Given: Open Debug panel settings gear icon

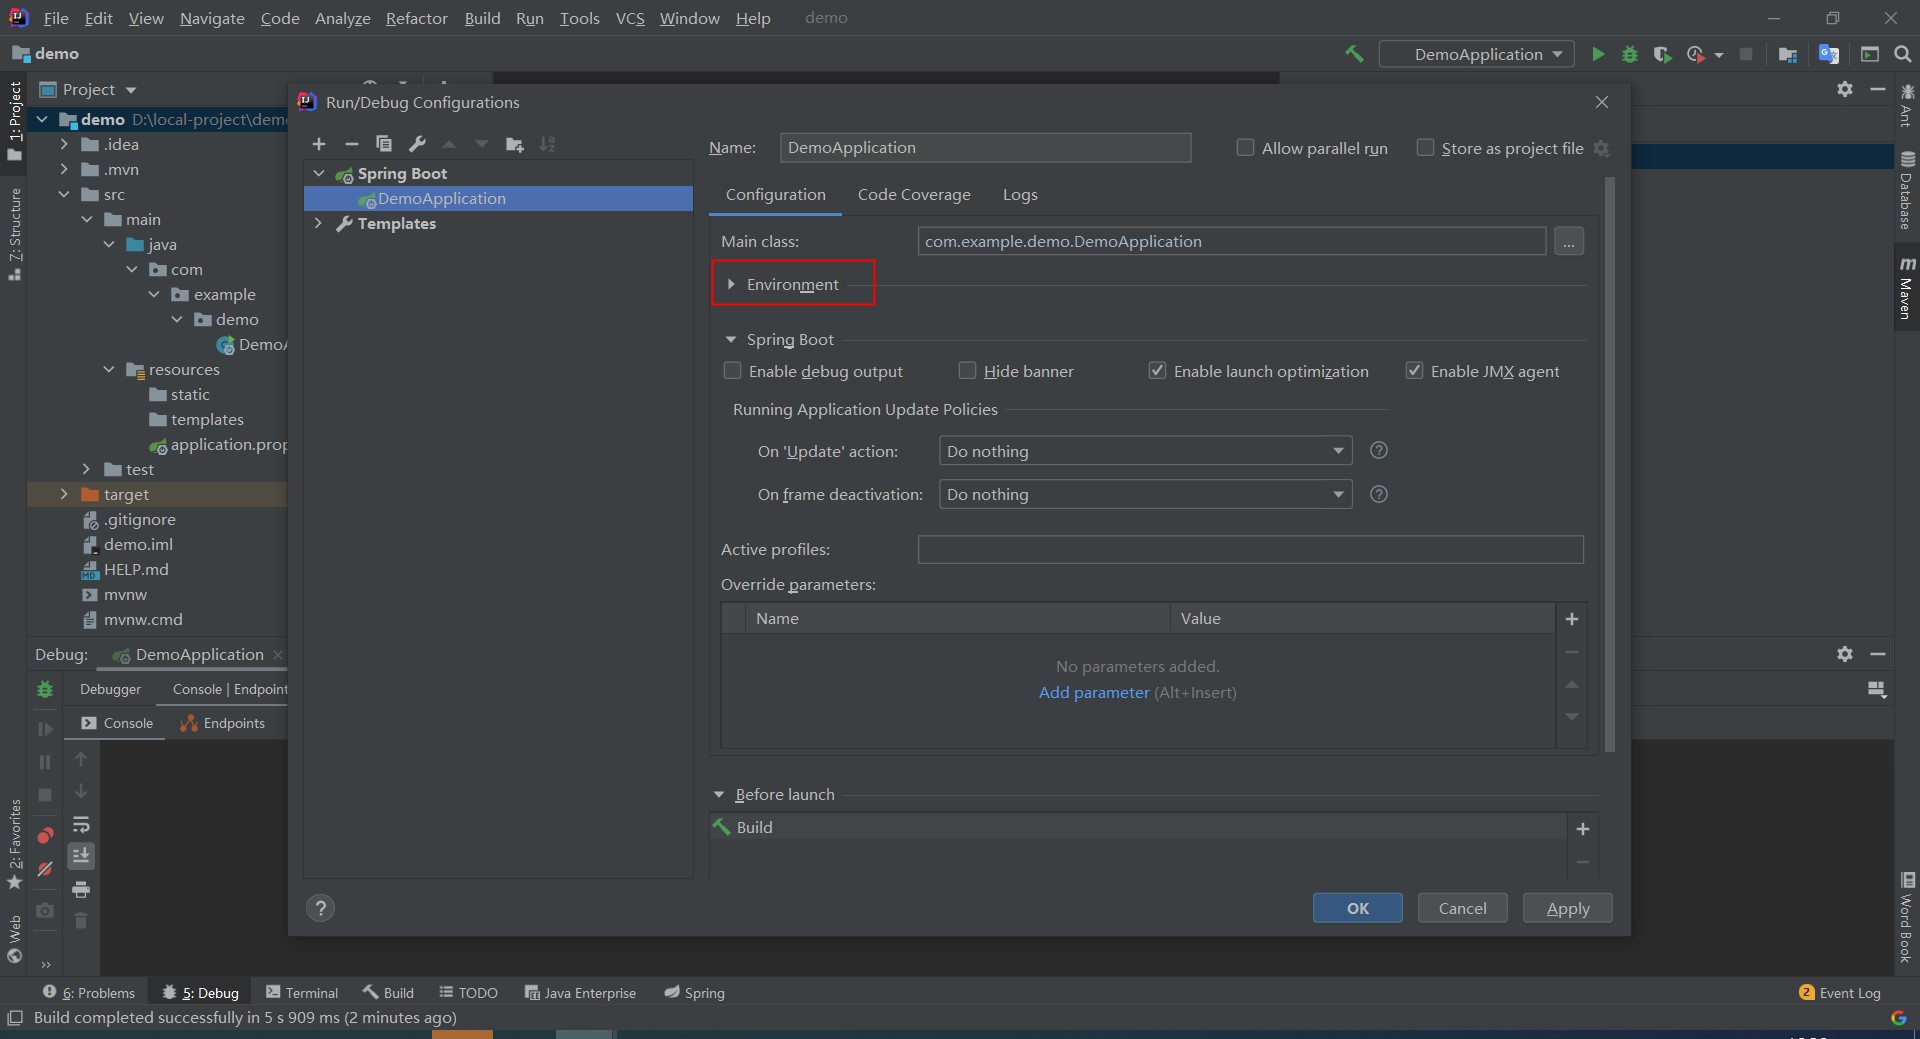Looking at the screenshot, I should click(x=1845, y=653).
